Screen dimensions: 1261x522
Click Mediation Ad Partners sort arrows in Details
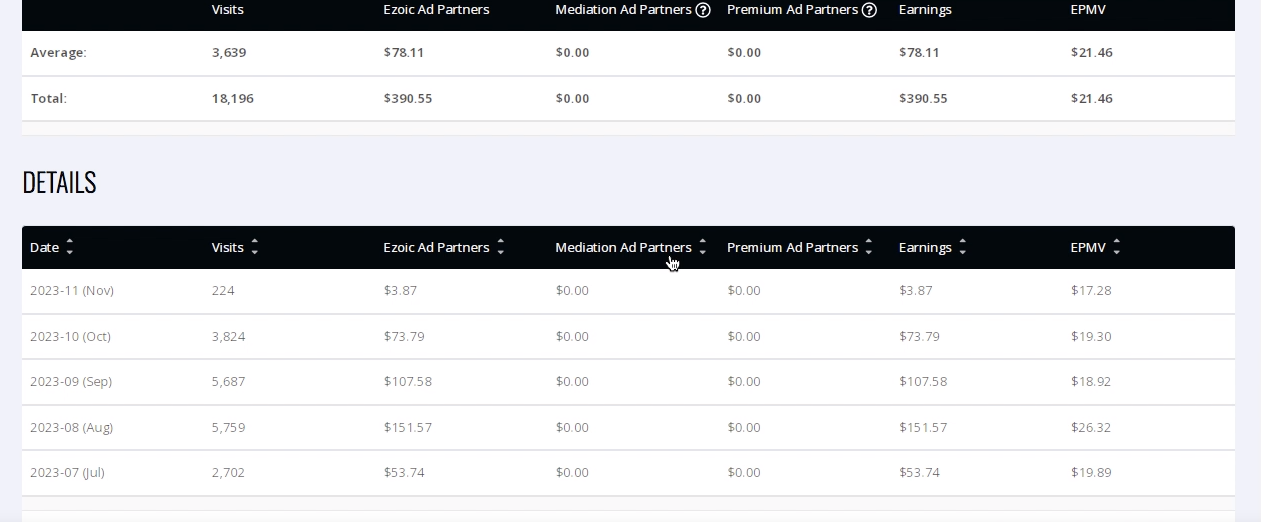(702, 247)
